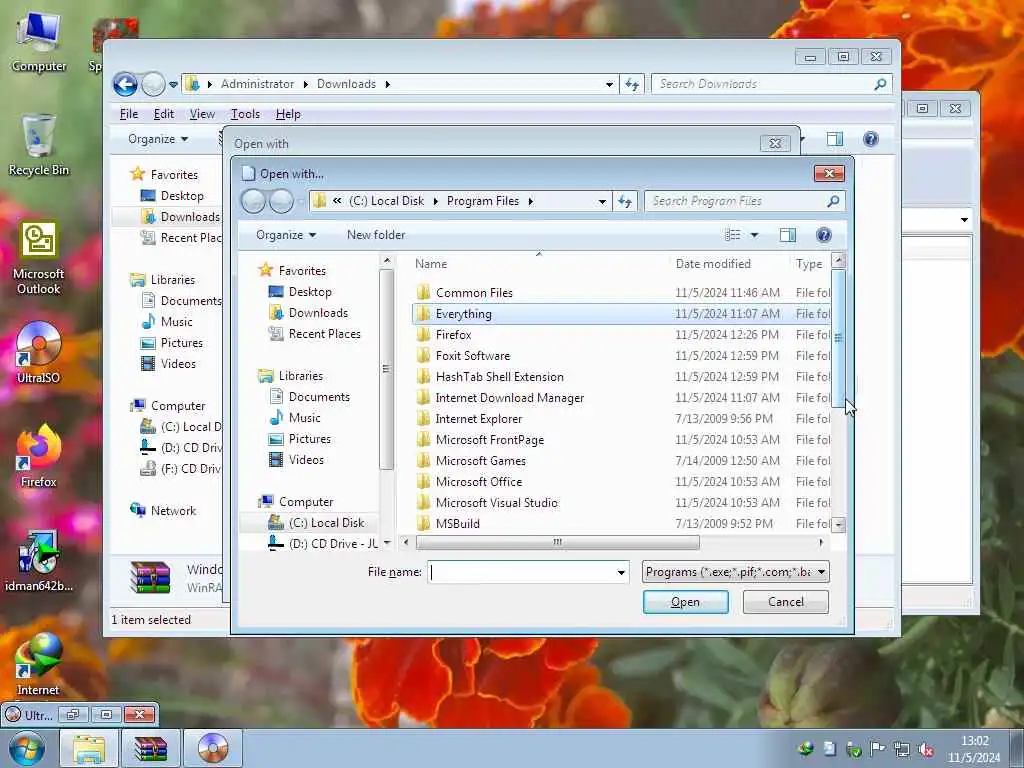
Task: Change the view layout in Open with dialog
Action: pyautogui.click(x=733, y=235)
